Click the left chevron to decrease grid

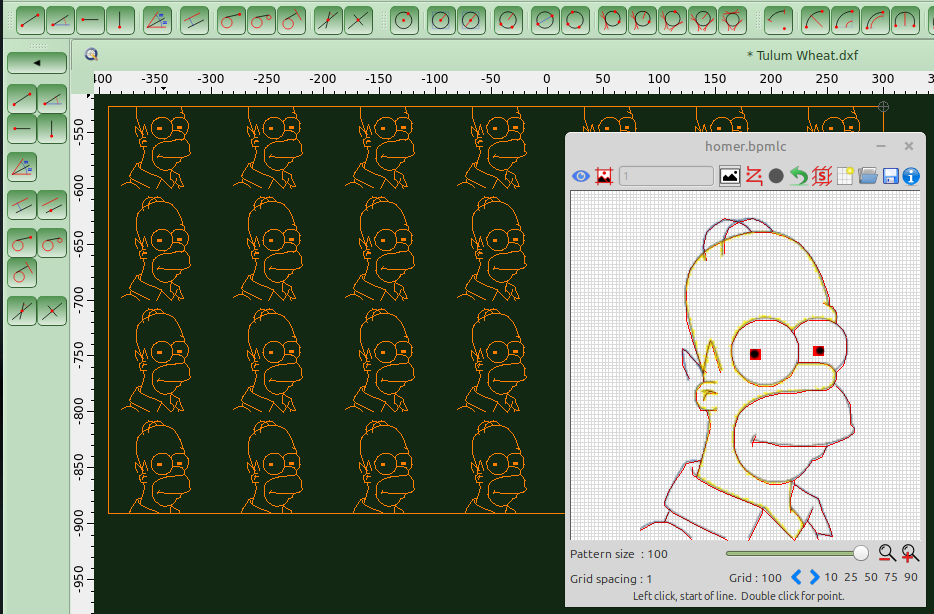[x=797, y=577]
